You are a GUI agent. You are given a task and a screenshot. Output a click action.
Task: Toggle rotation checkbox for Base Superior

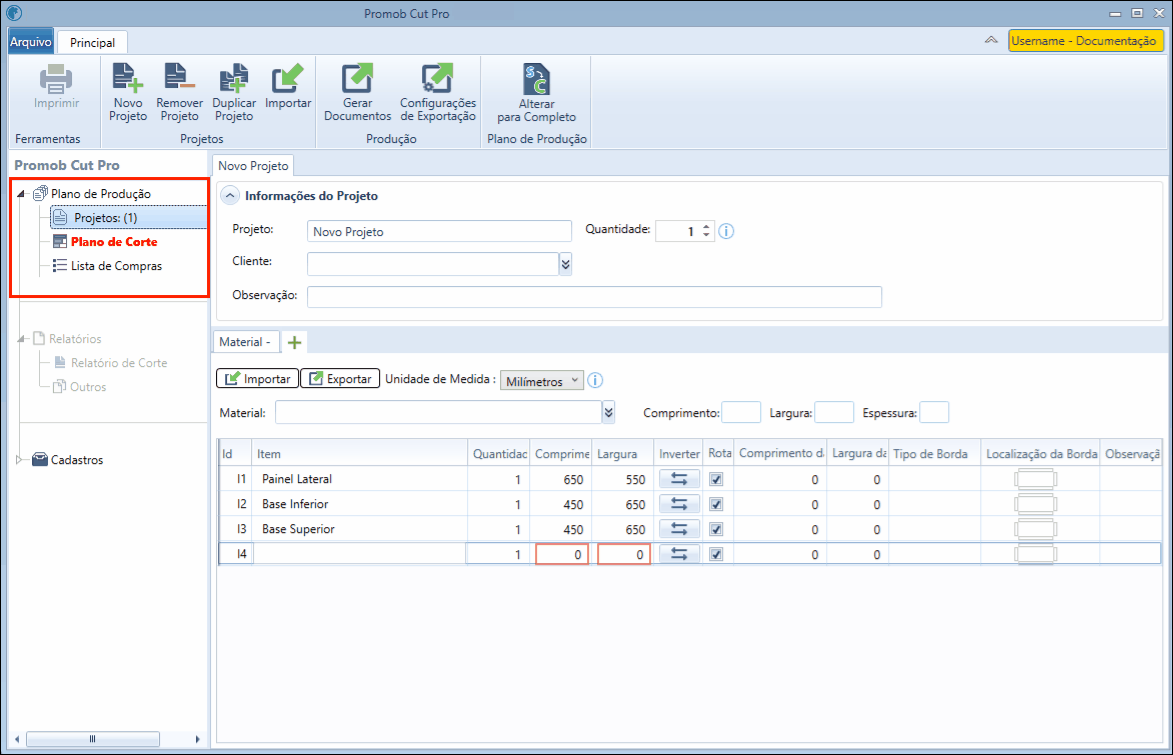click(716, 529)
